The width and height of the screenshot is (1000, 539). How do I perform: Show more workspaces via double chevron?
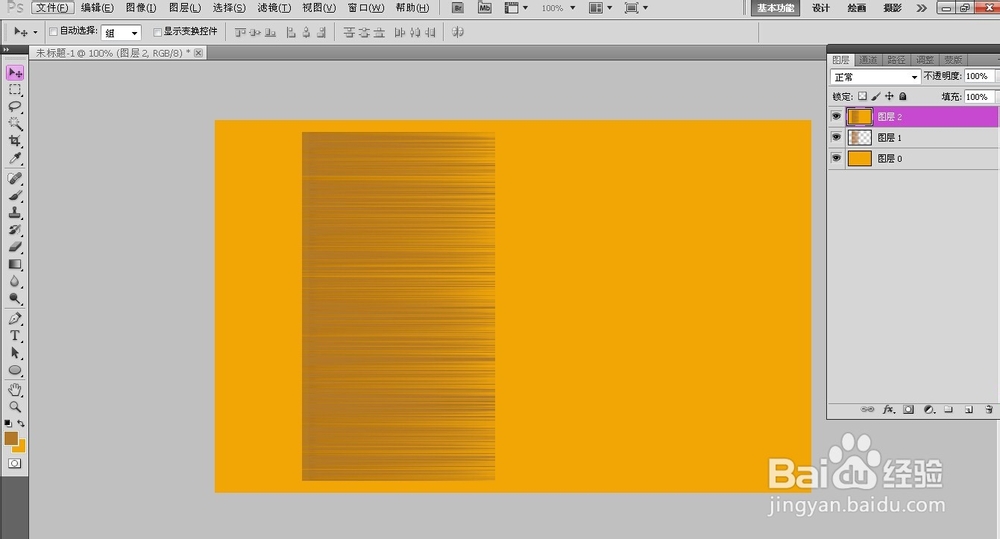[x=921, y=8]
